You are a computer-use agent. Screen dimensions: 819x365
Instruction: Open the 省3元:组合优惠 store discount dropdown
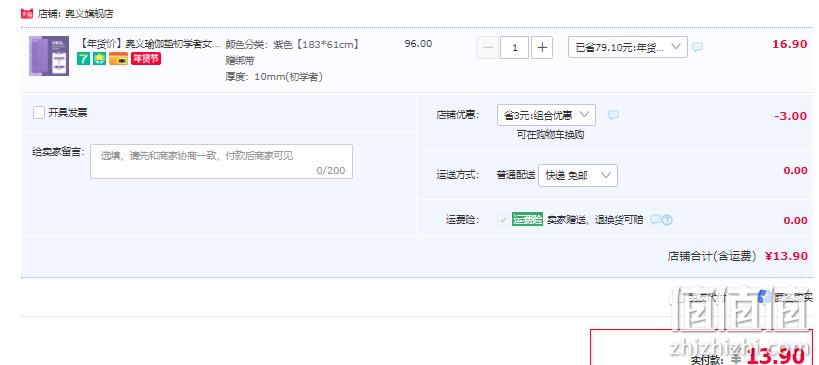[546, 115]
